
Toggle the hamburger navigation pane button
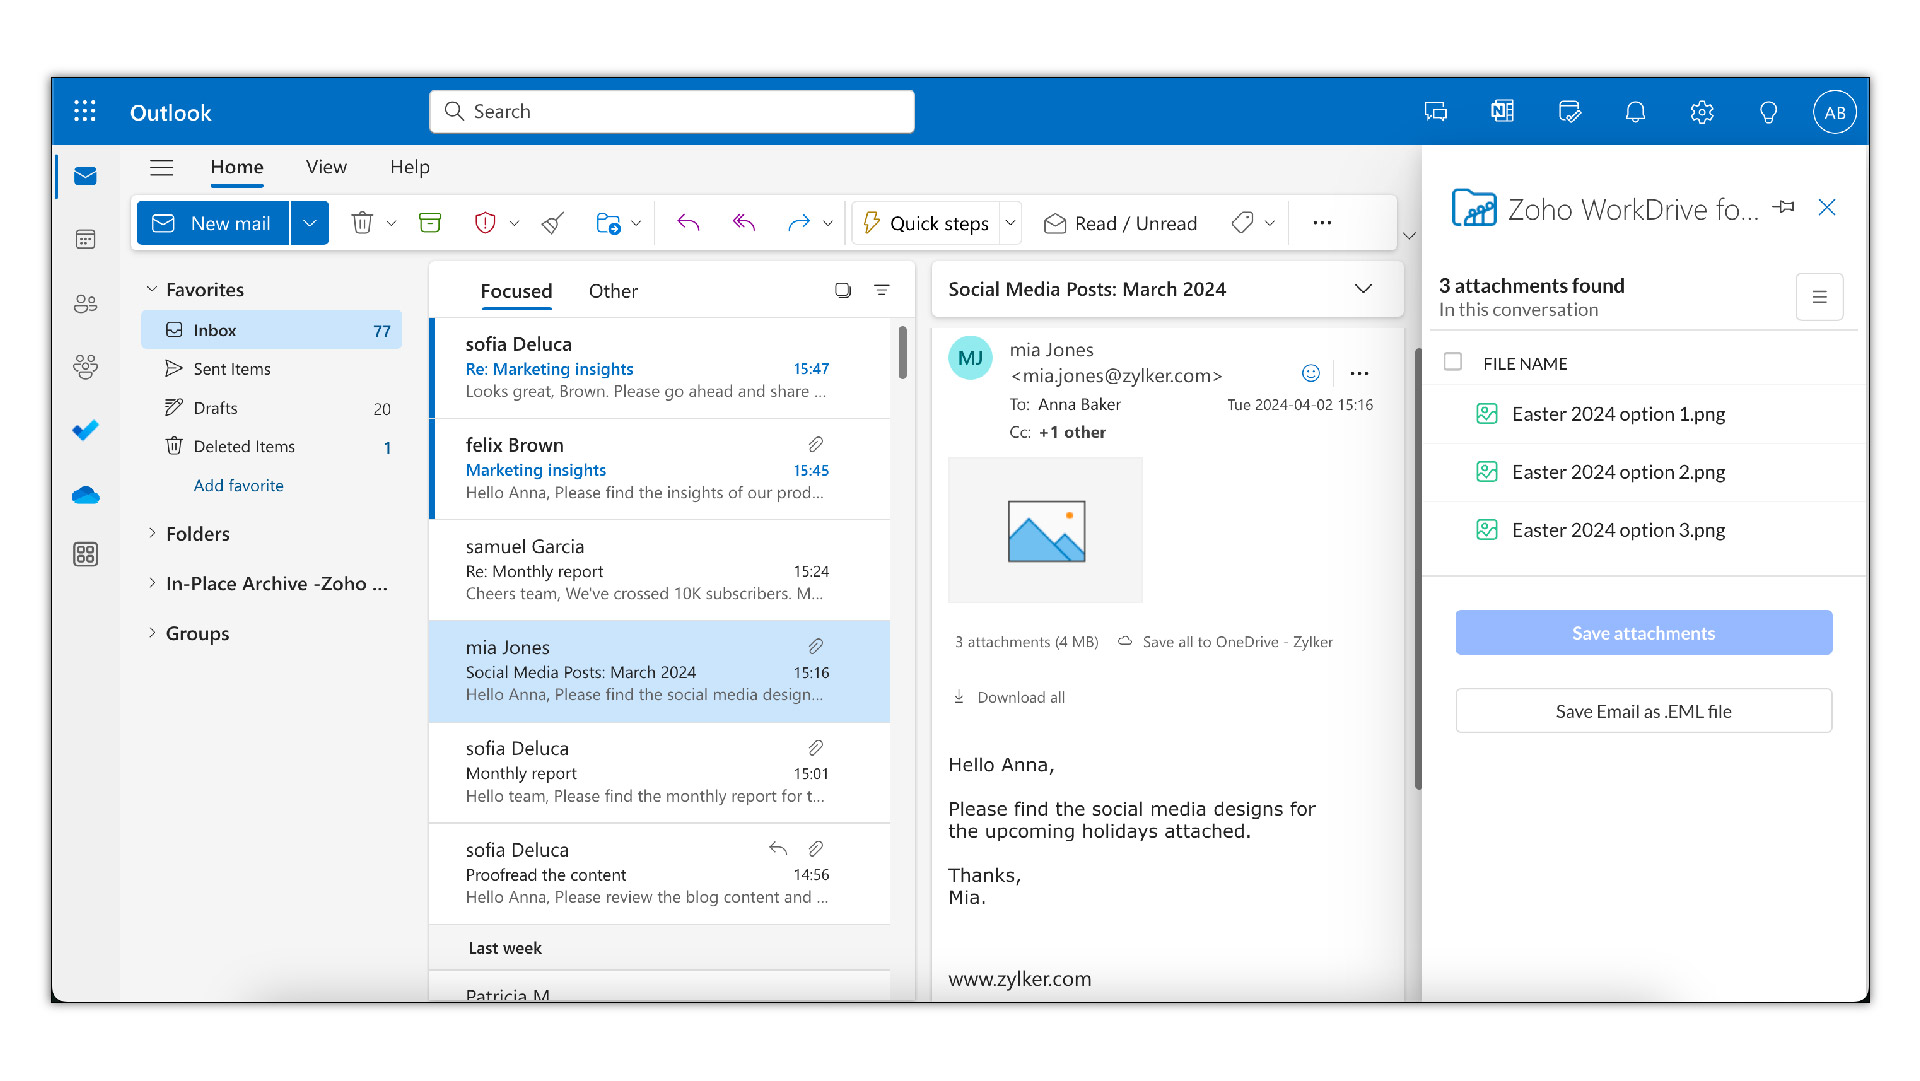(x=161, y=167)
